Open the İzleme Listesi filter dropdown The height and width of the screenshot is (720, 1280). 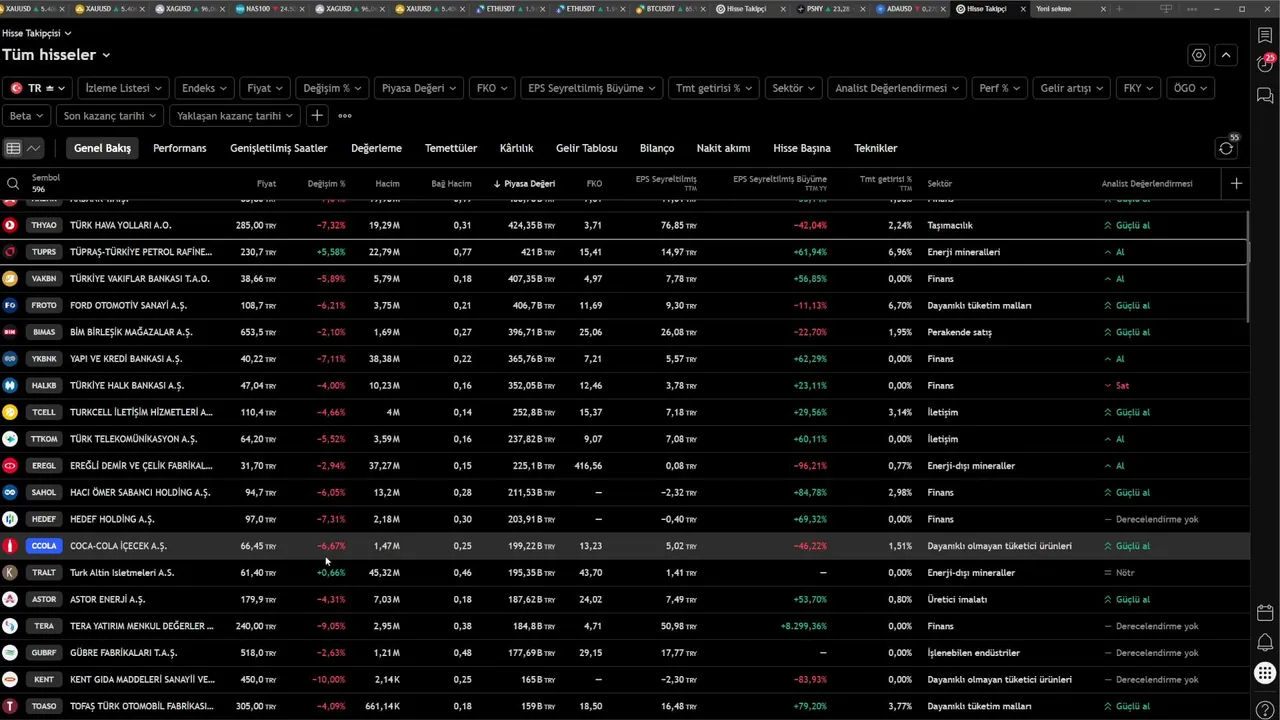click(124, 88)
